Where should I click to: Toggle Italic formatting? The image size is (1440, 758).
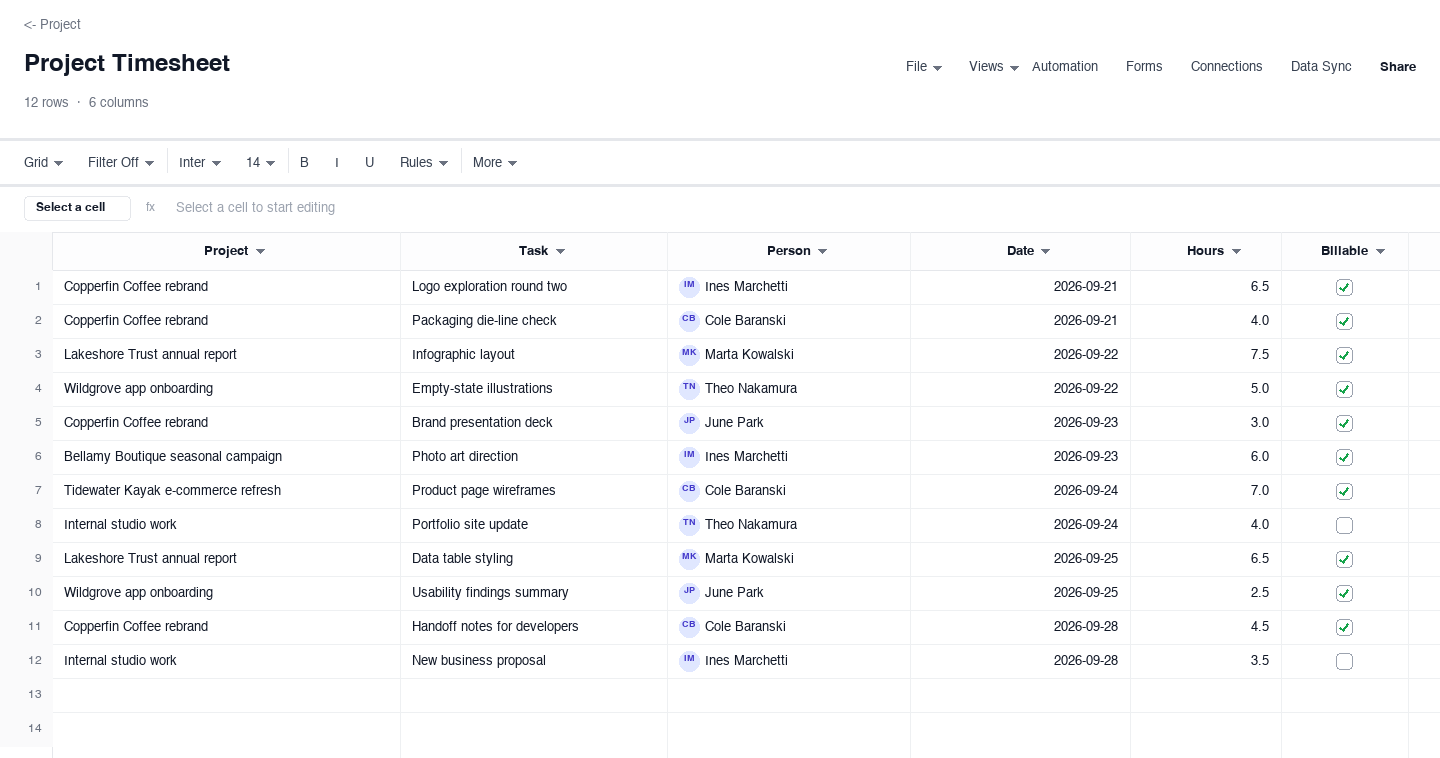pos(337,162)
